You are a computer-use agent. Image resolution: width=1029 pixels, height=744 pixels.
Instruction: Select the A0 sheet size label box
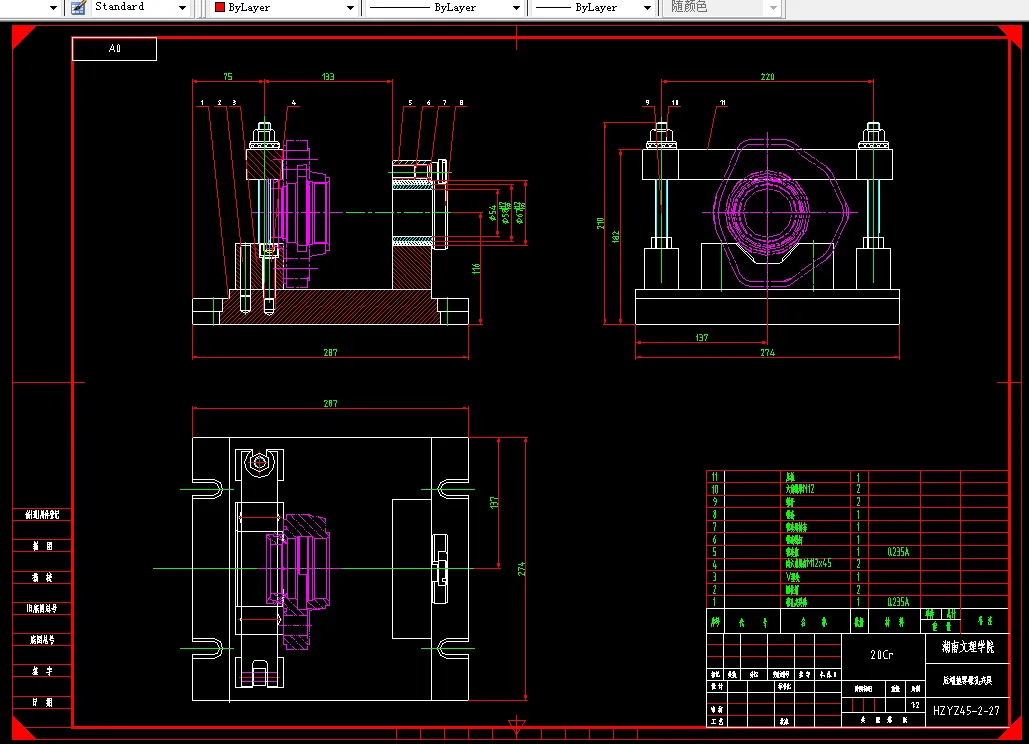[114, 49]
